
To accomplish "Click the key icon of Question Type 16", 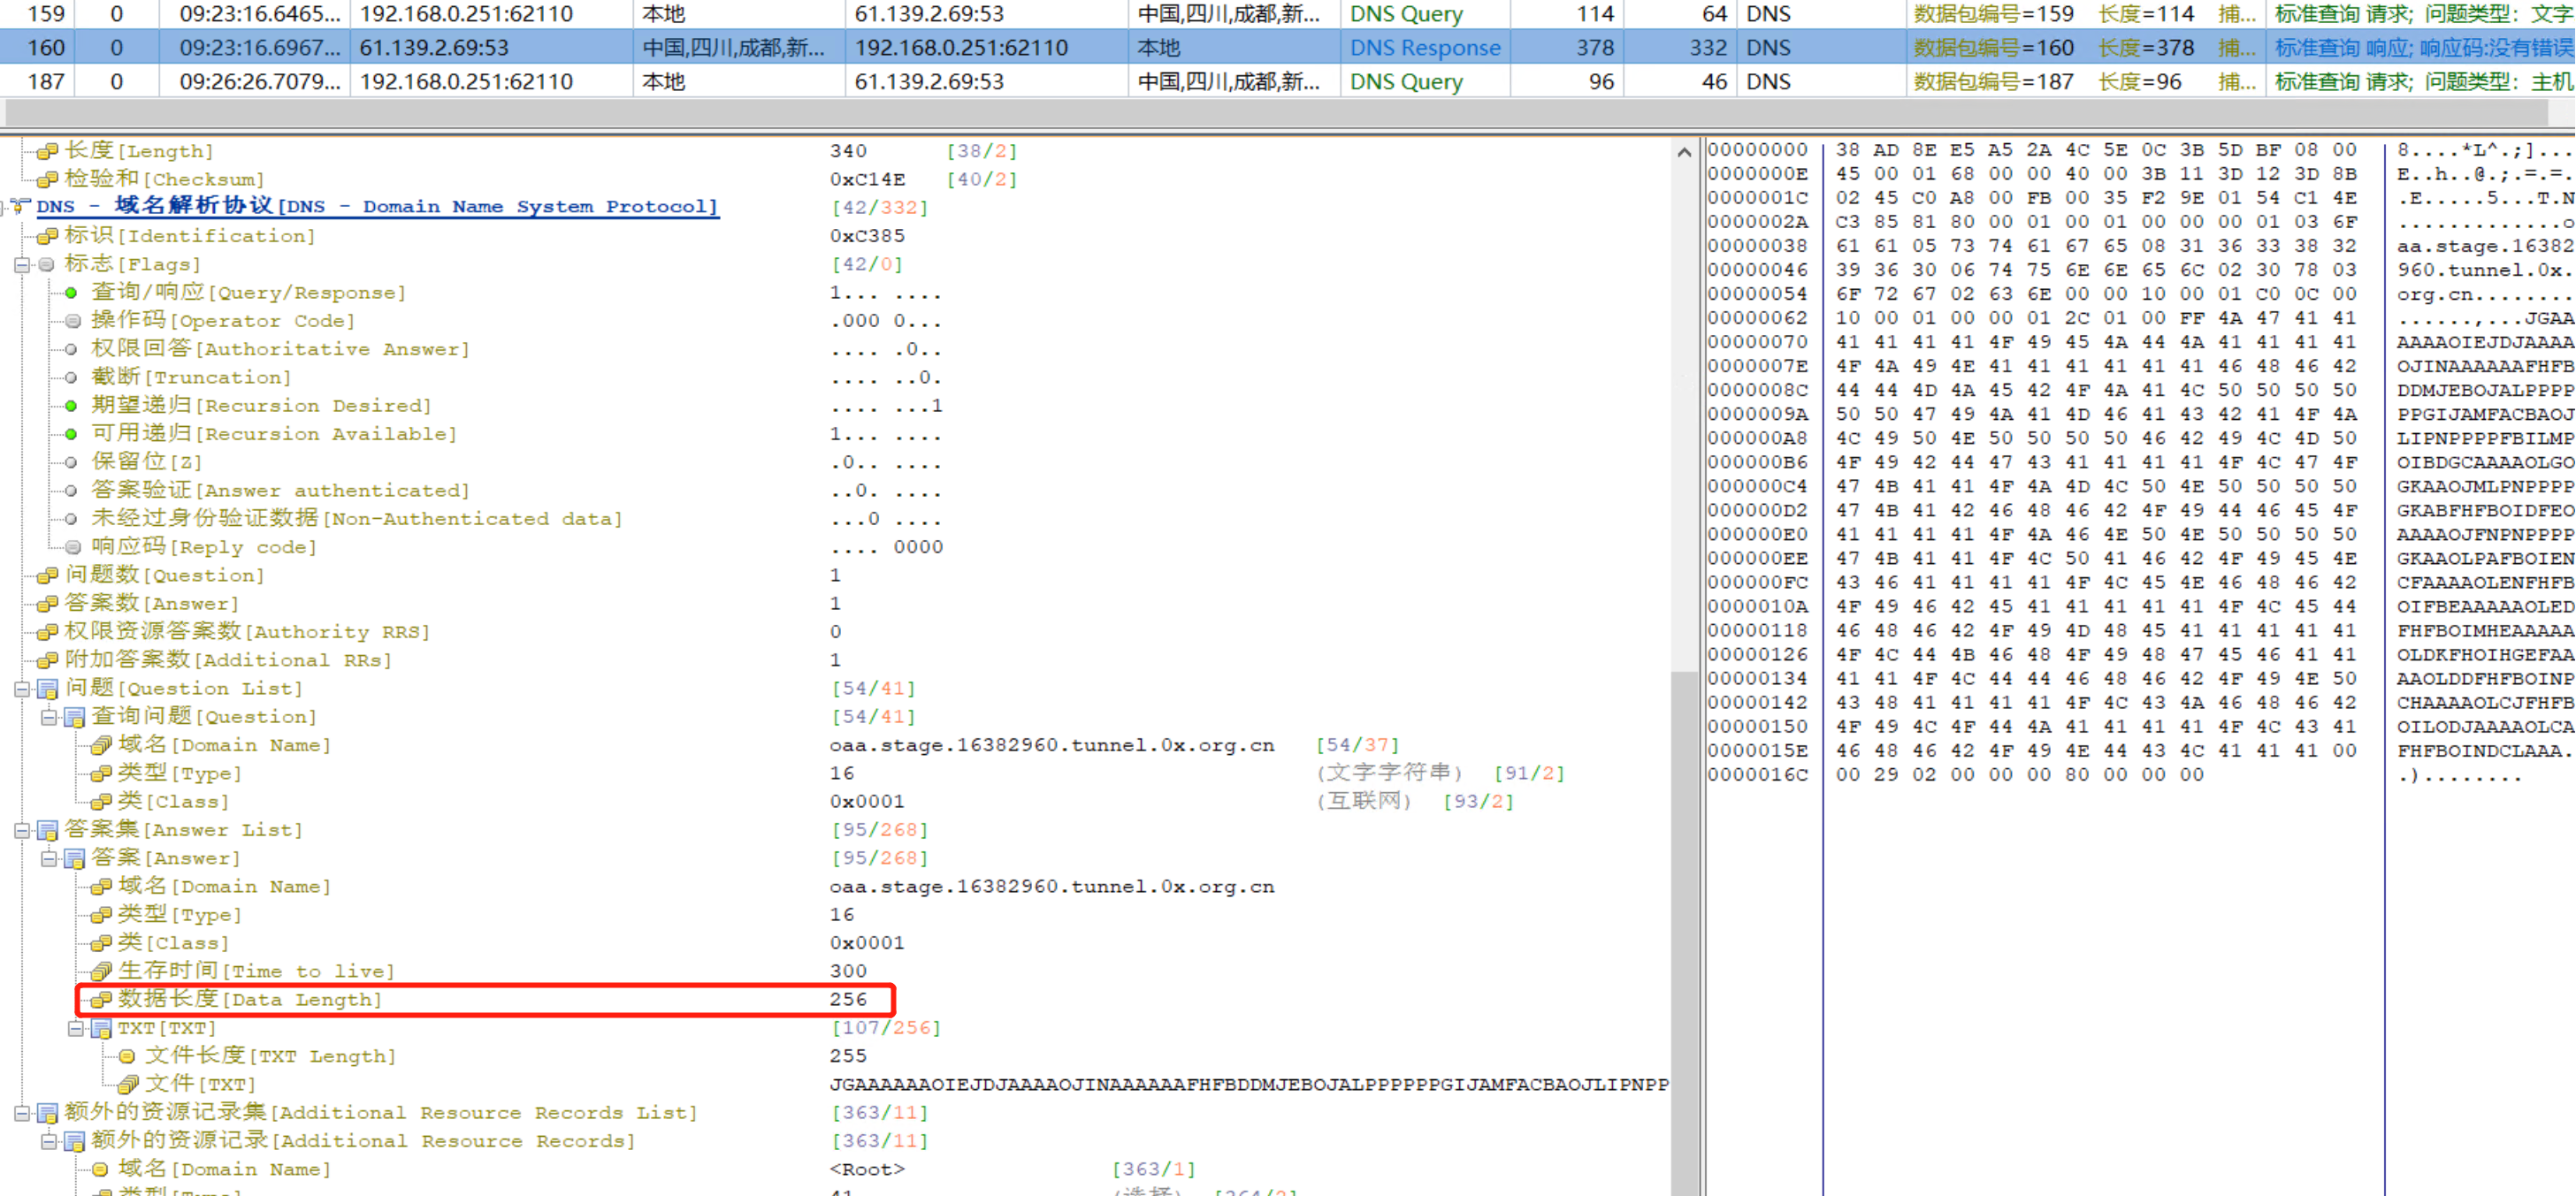I will (x=100, y=774).
